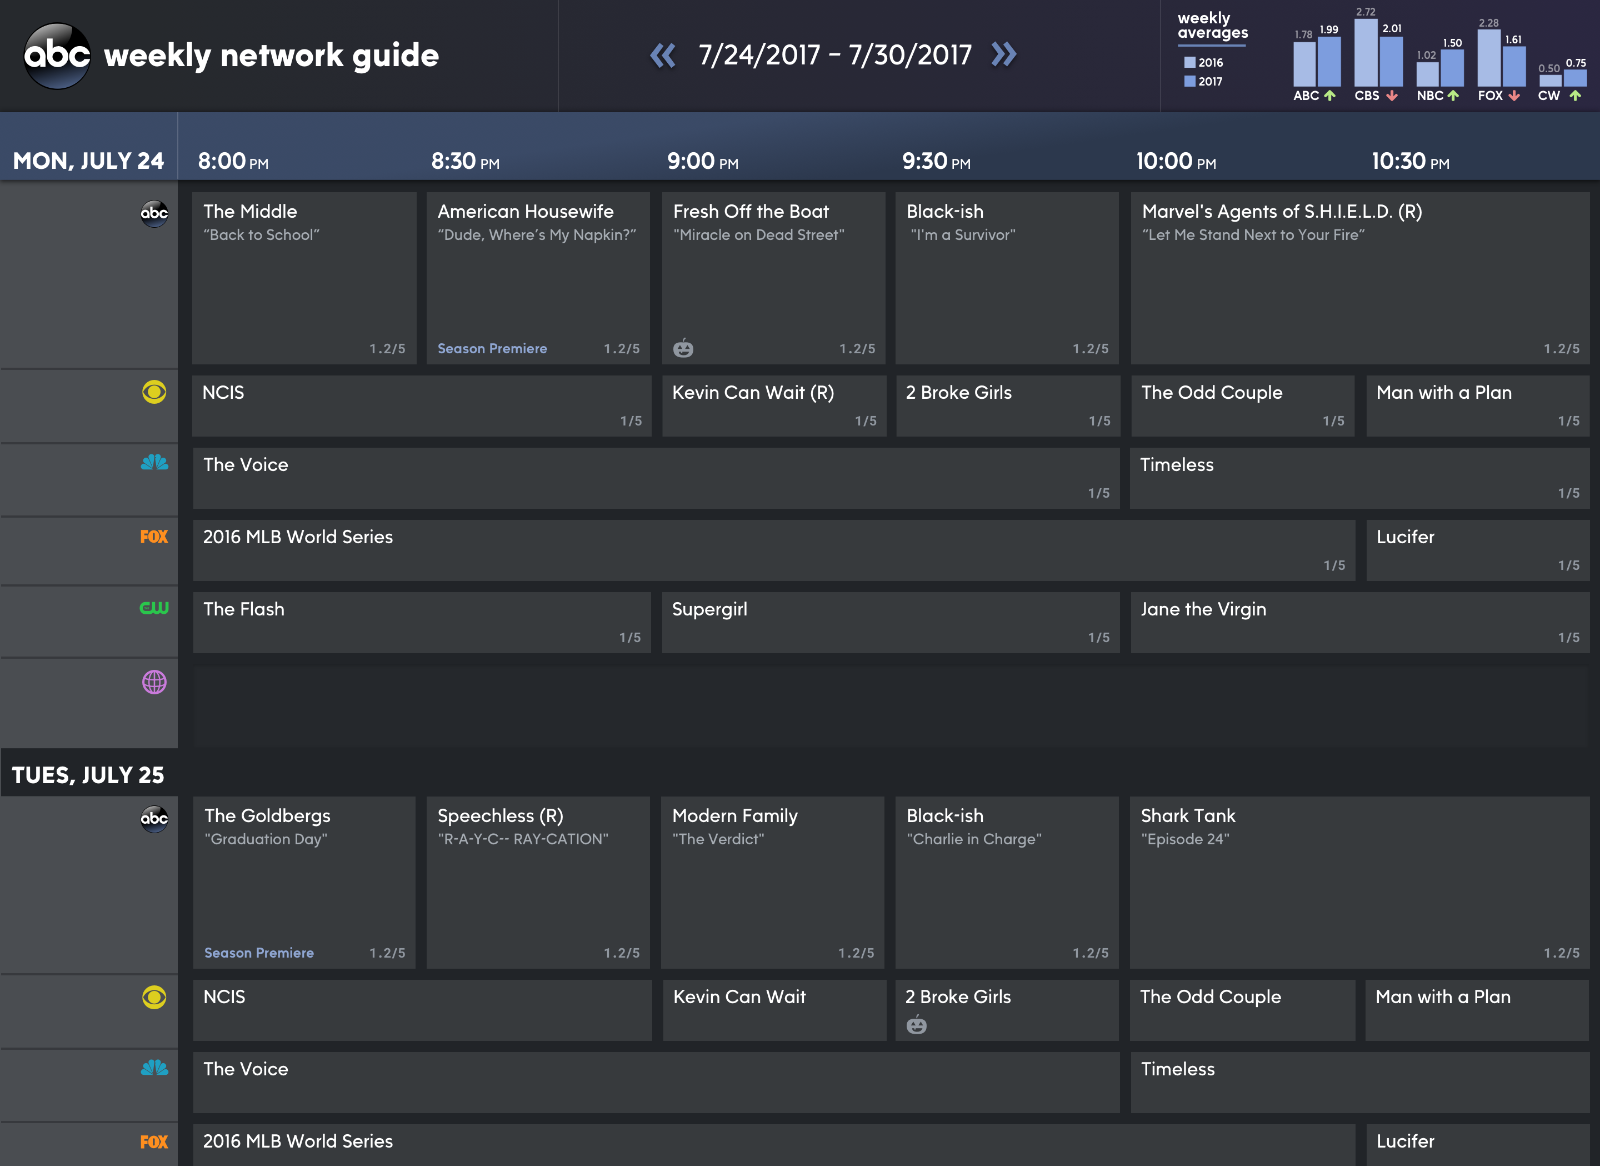Open Season Premiere link on American Housewife

[x=492, y=349]
